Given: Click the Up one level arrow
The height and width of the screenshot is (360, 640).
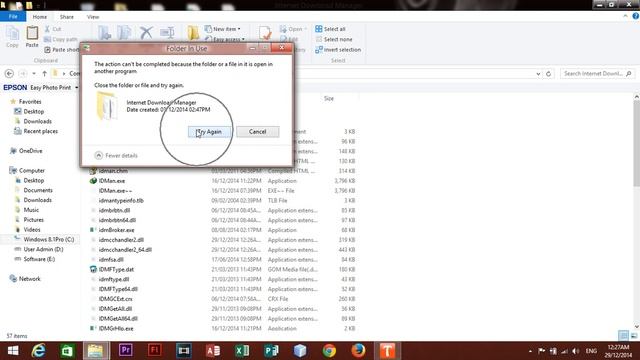Looking at the screenshot, I should click(x=44, y=73).
